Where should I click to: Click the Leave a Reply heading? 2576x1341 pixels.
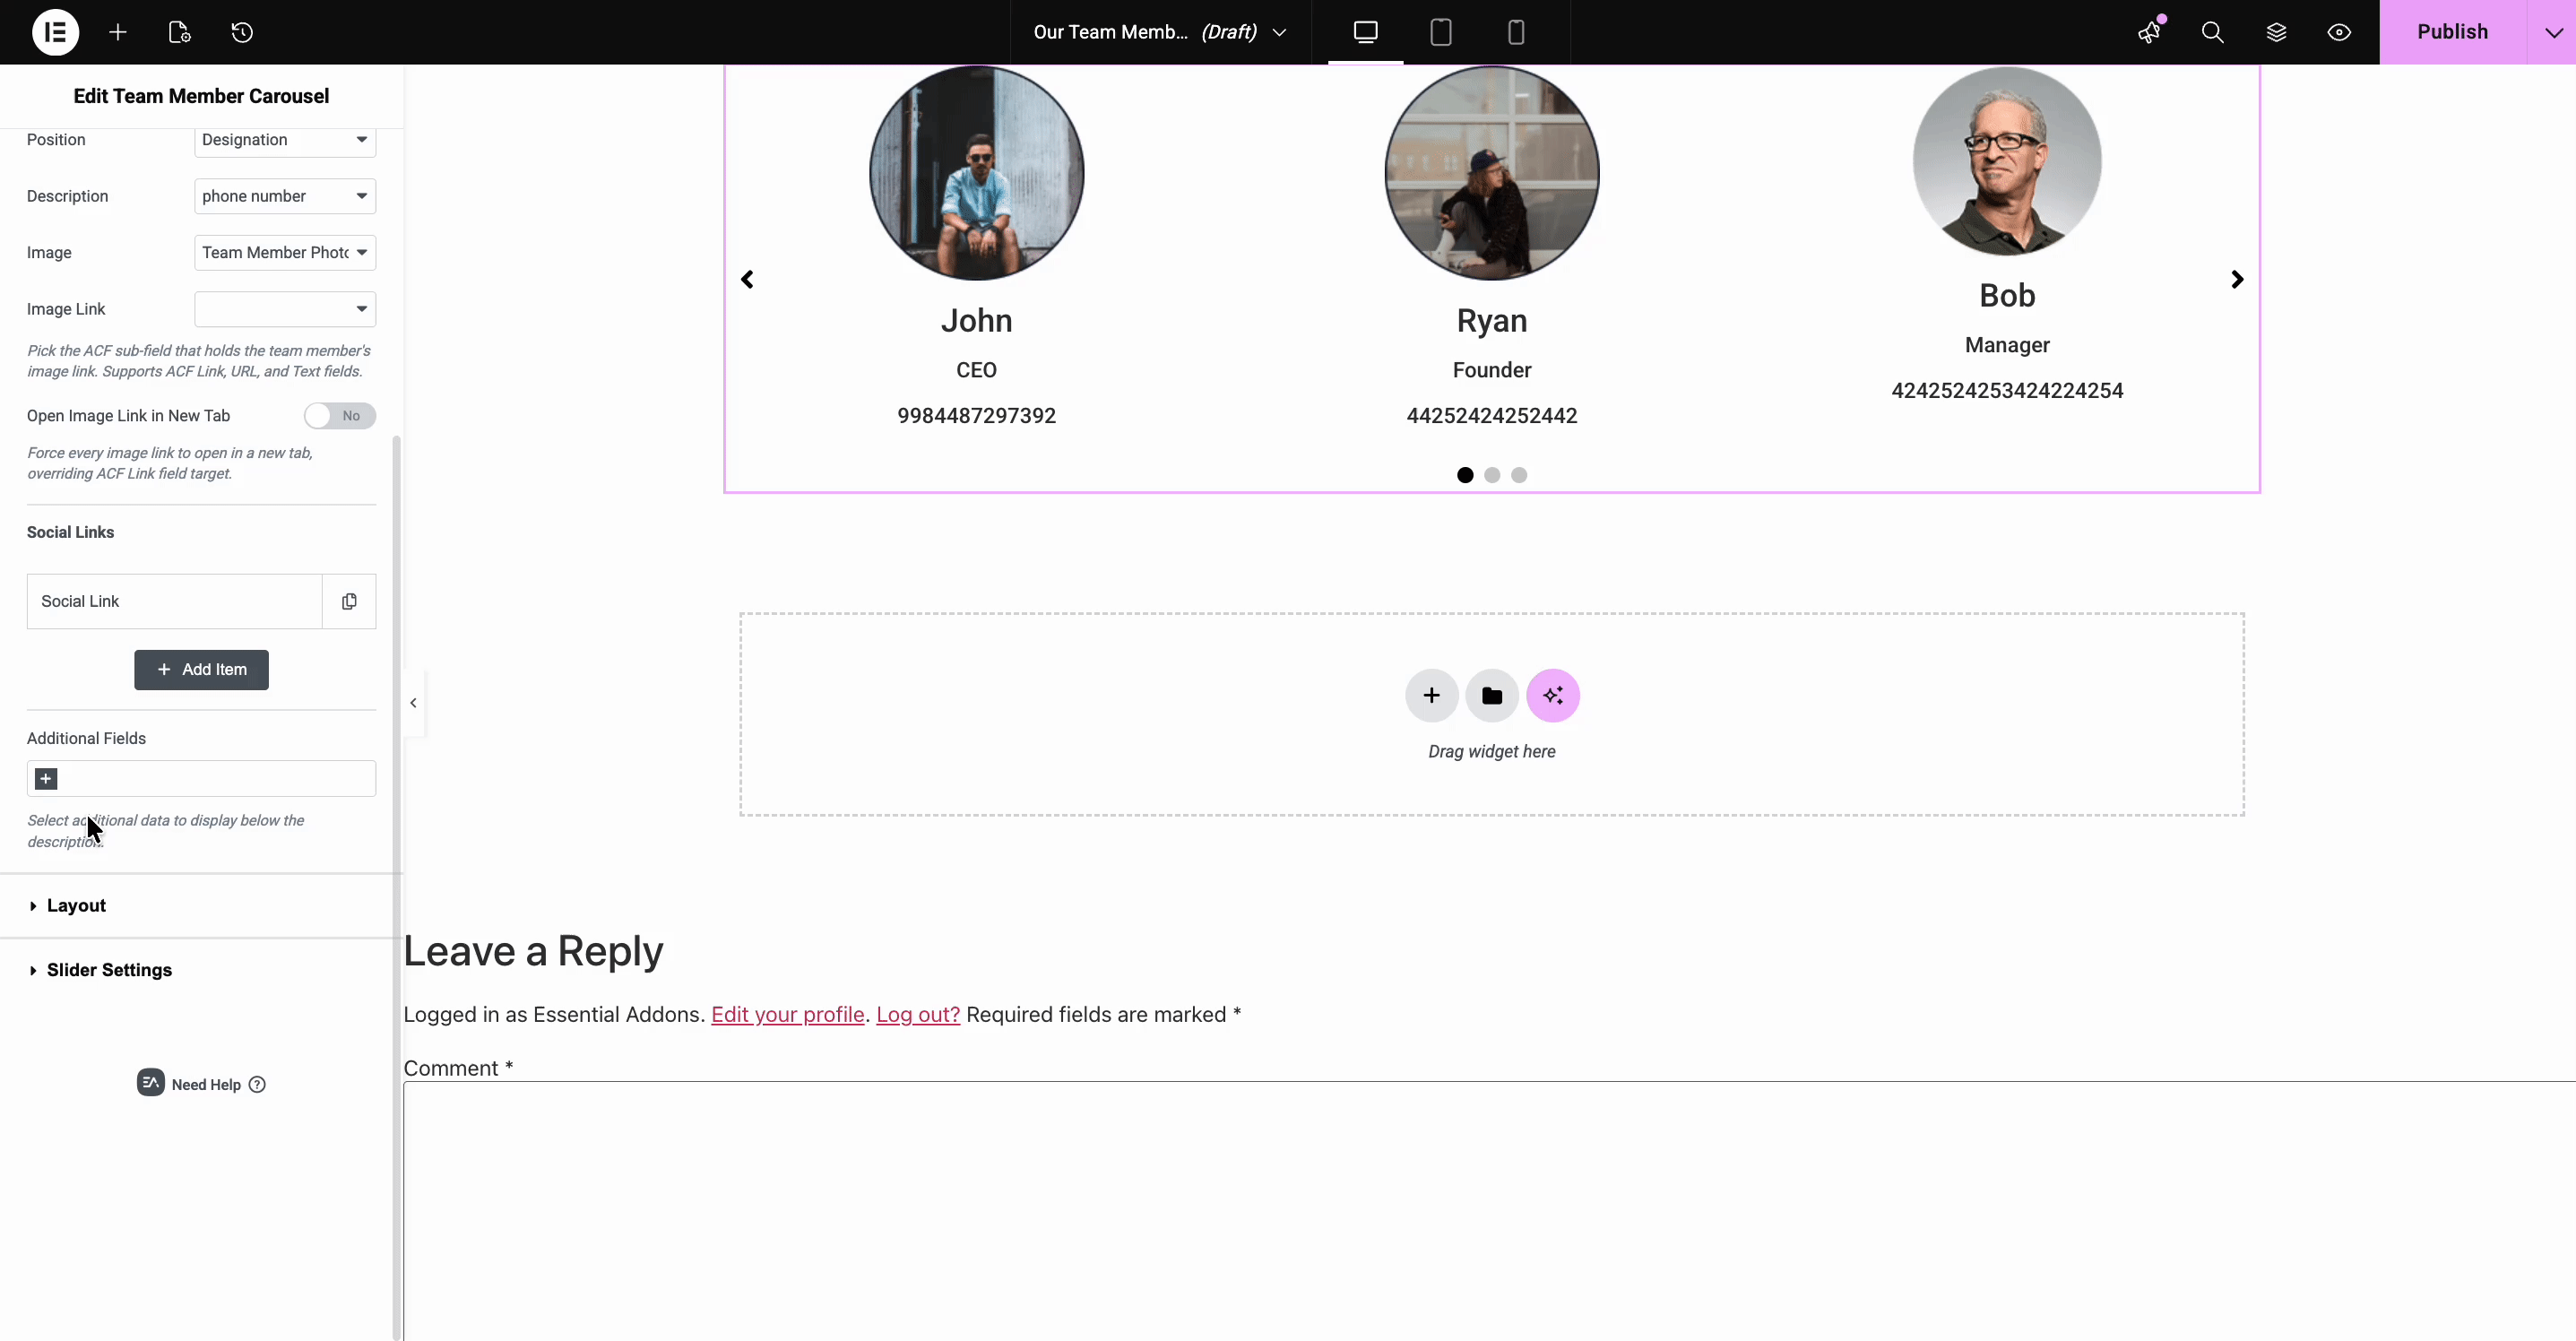[x=533, y=951]
